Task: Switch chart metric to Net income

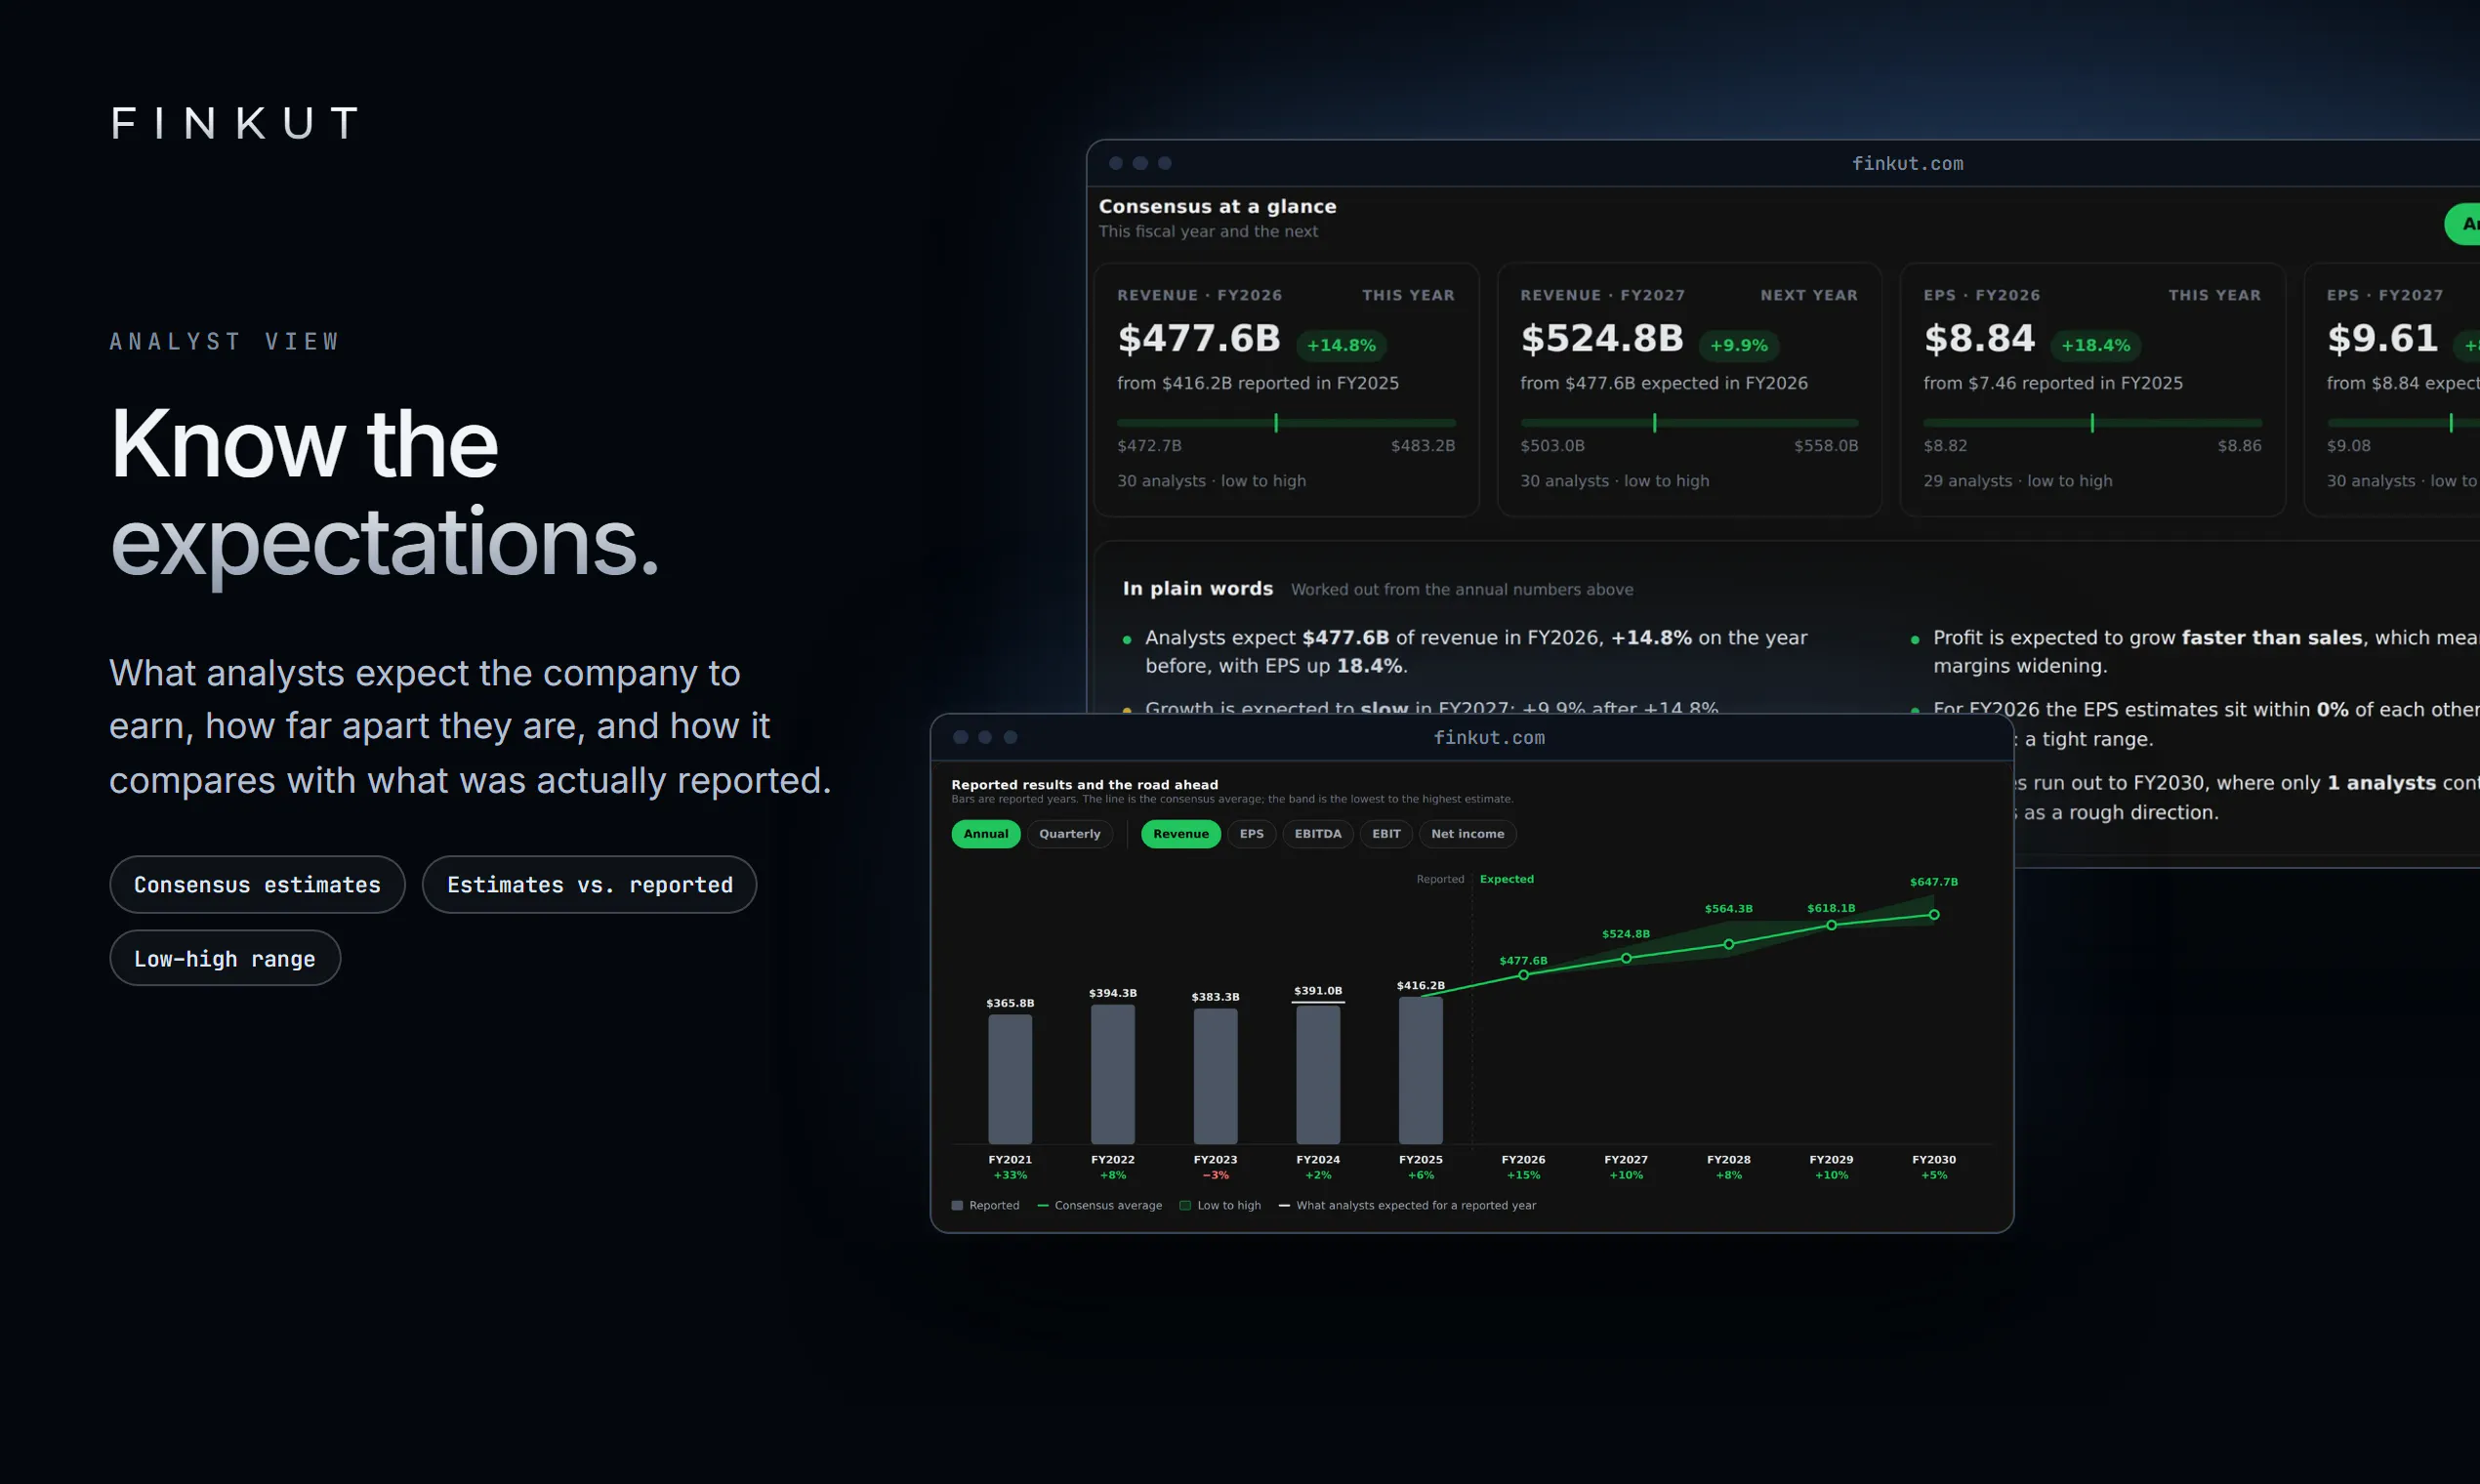Action: [1467, 834]
